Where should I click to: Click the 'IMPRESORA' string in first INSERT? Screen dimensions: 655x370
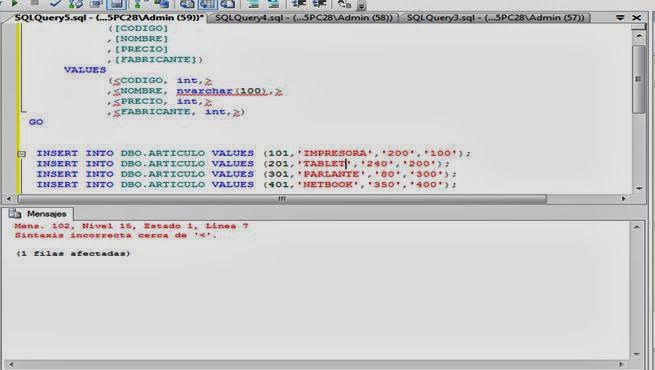pos(334,153)
